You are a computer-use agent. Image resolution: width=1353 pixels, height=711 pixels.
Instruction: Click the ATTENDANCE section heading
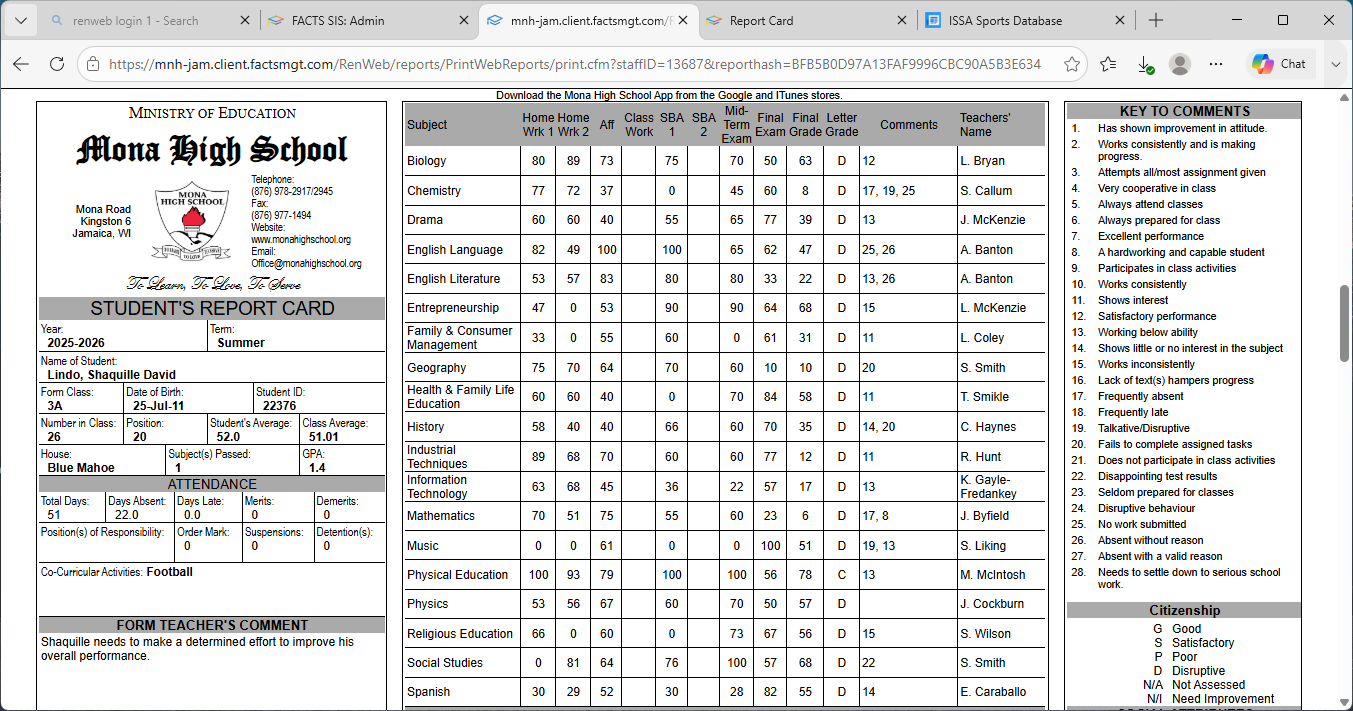point(212,484)
